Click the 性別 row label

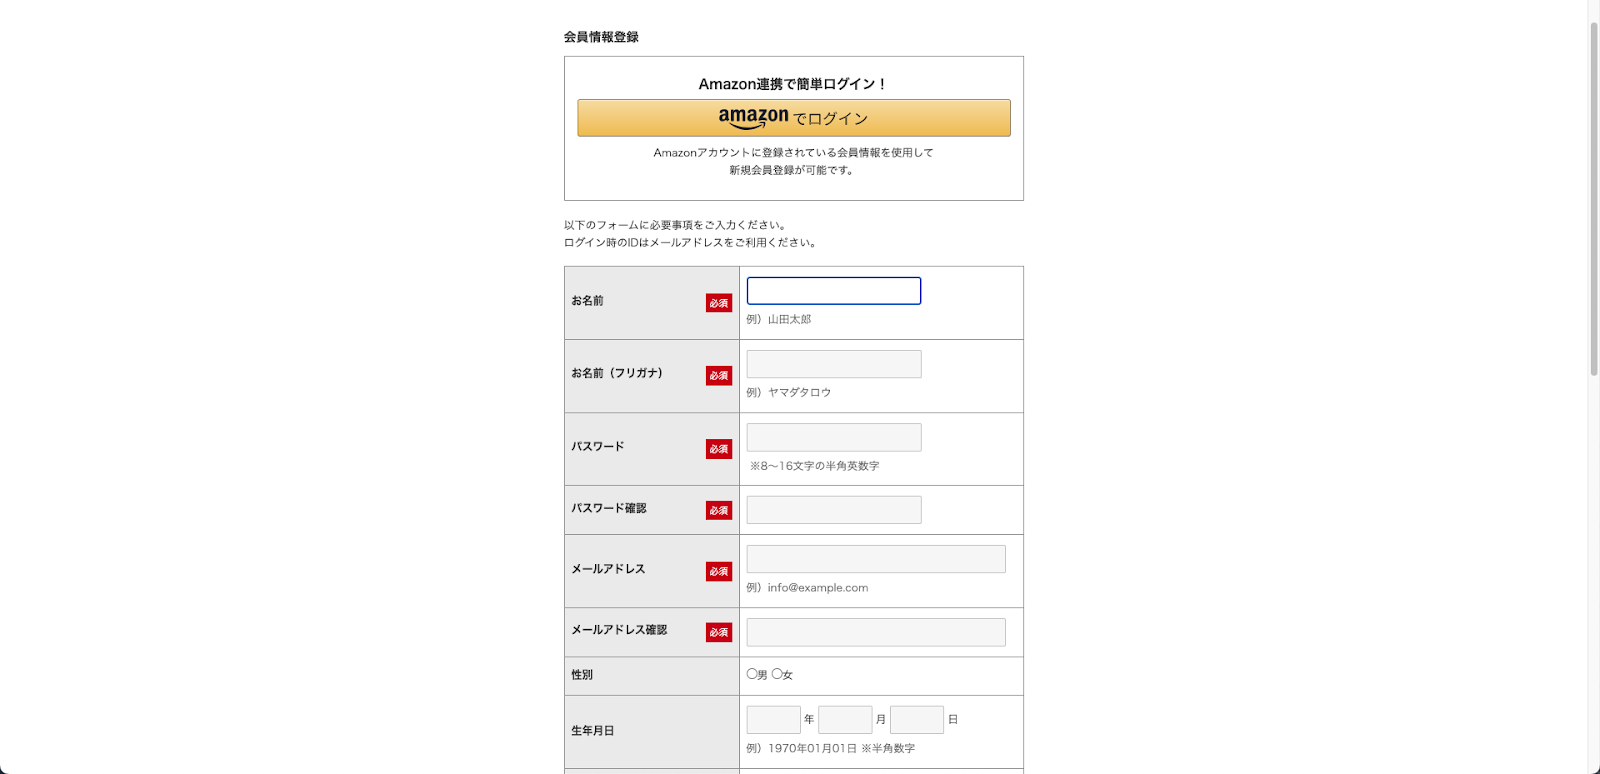[582, 675]
